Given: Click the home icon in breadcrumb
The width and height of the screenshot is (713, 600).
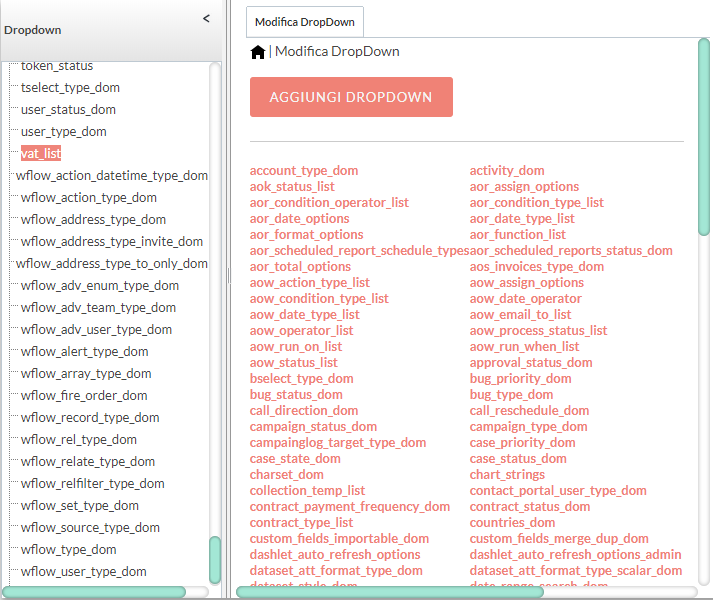Looking at the screenshot, I should 258,52.
